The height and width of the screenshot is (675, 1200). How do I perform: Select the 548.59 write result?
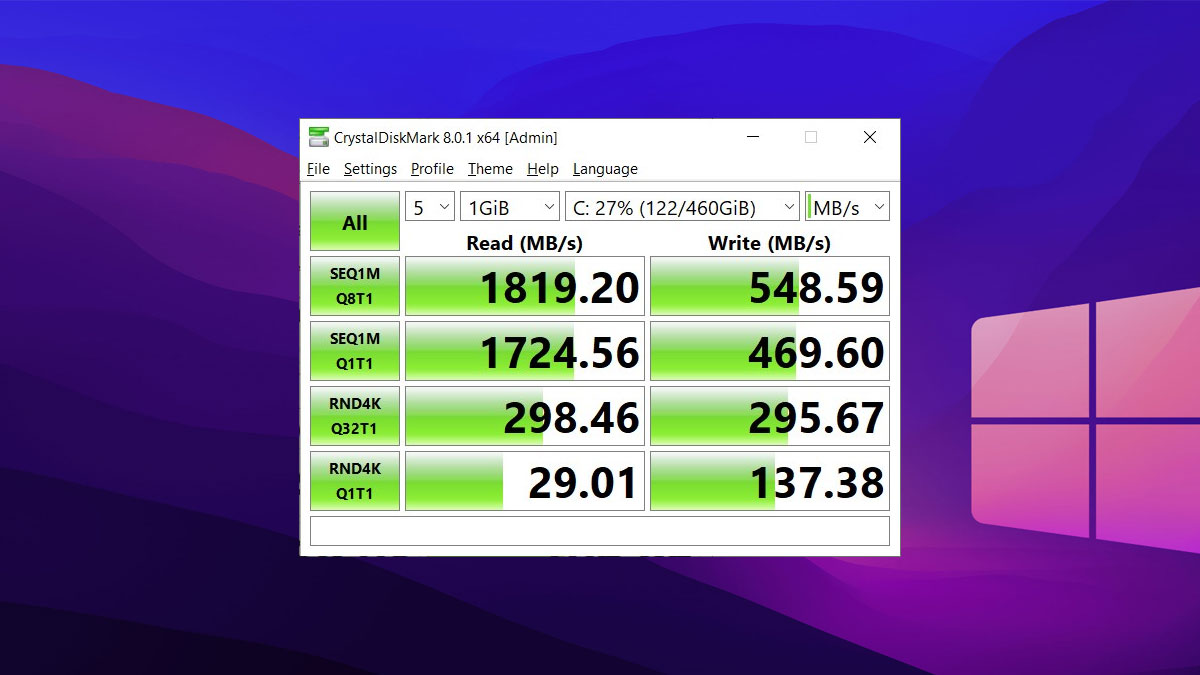click(x=770, y=286)
